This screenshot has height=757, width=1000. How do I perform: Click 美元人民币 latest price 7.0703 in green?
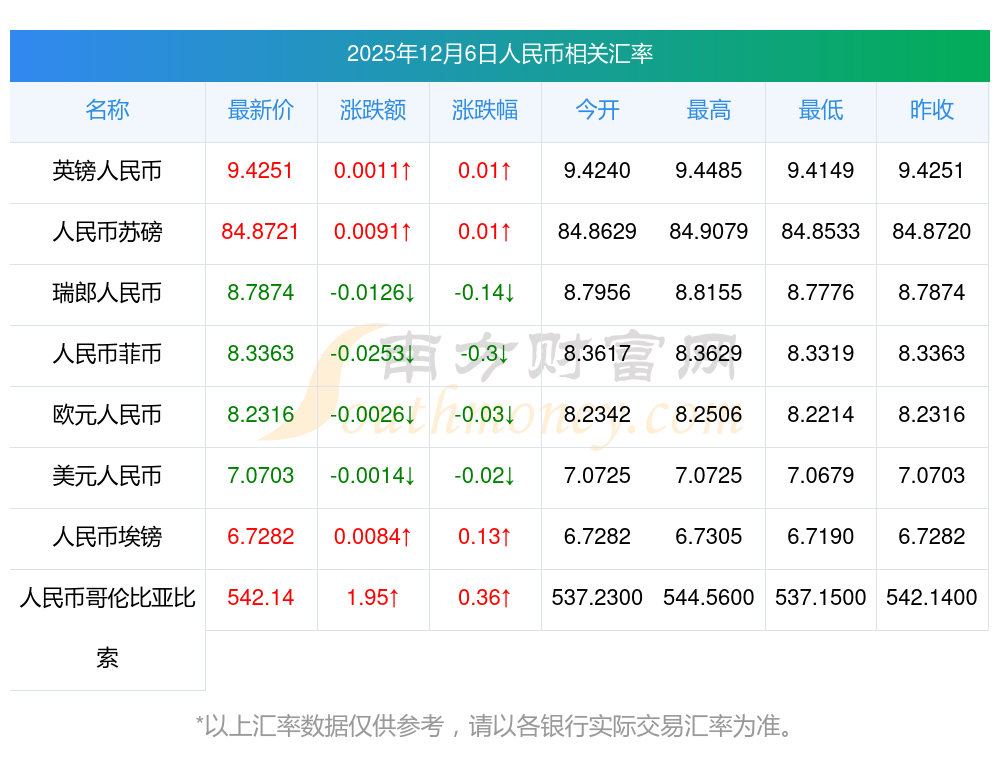[260, 476]
